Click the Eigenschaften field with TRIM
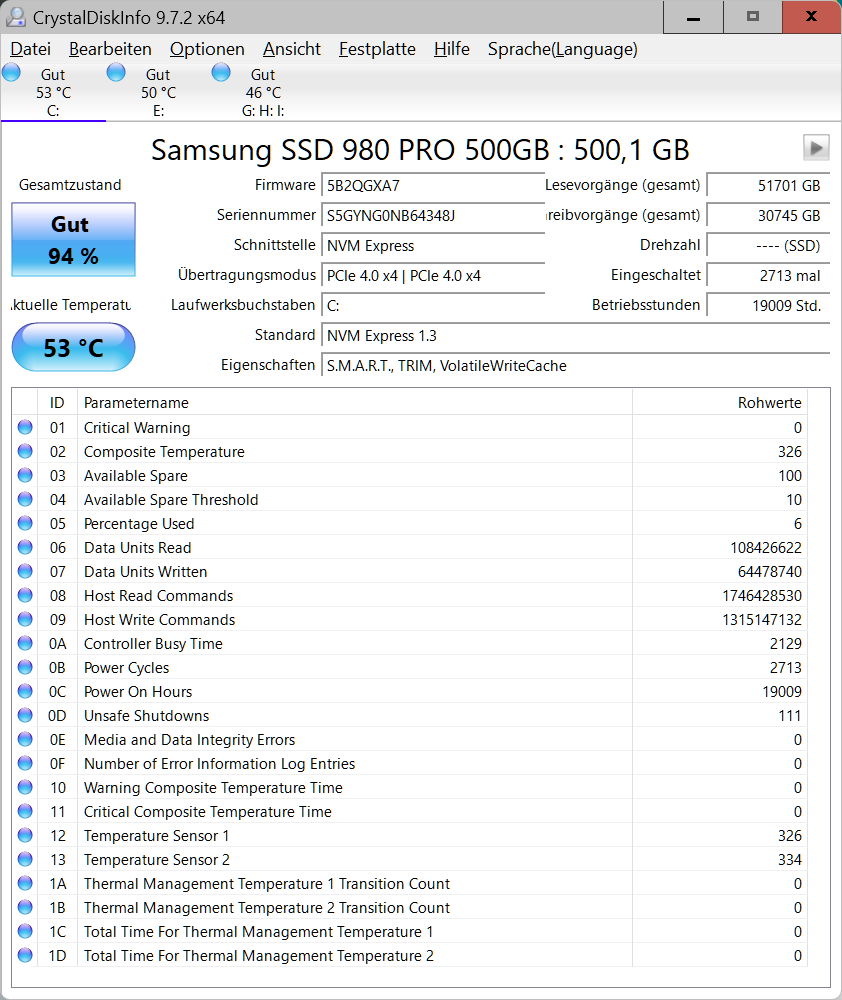 tap(575, 365)
